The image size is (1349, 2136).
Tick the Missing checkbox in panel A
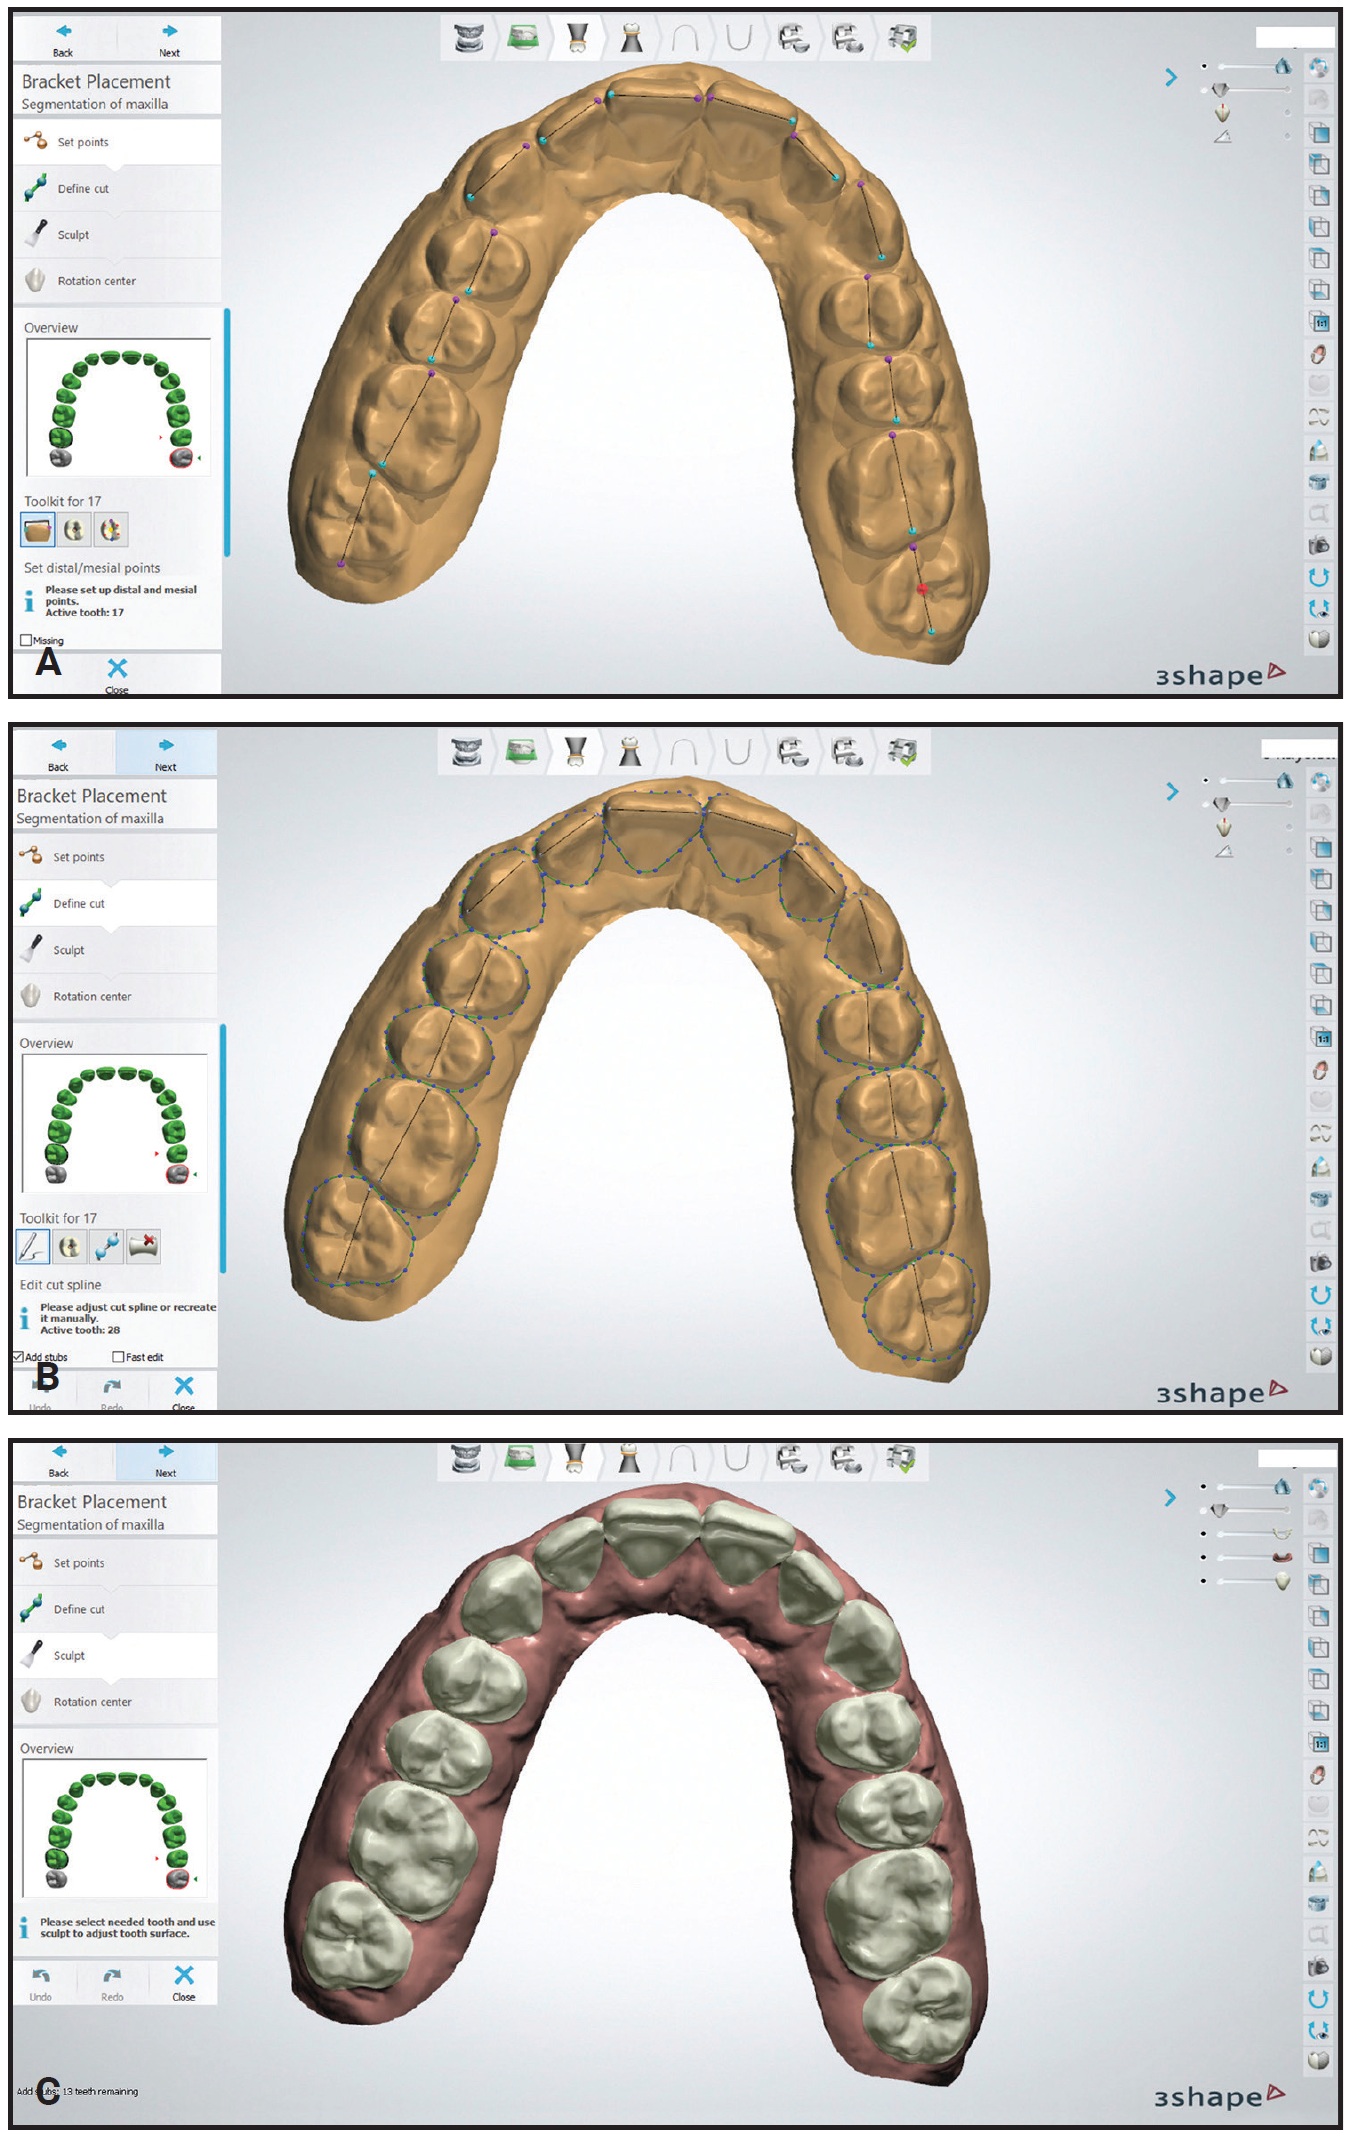coord(26,640)
